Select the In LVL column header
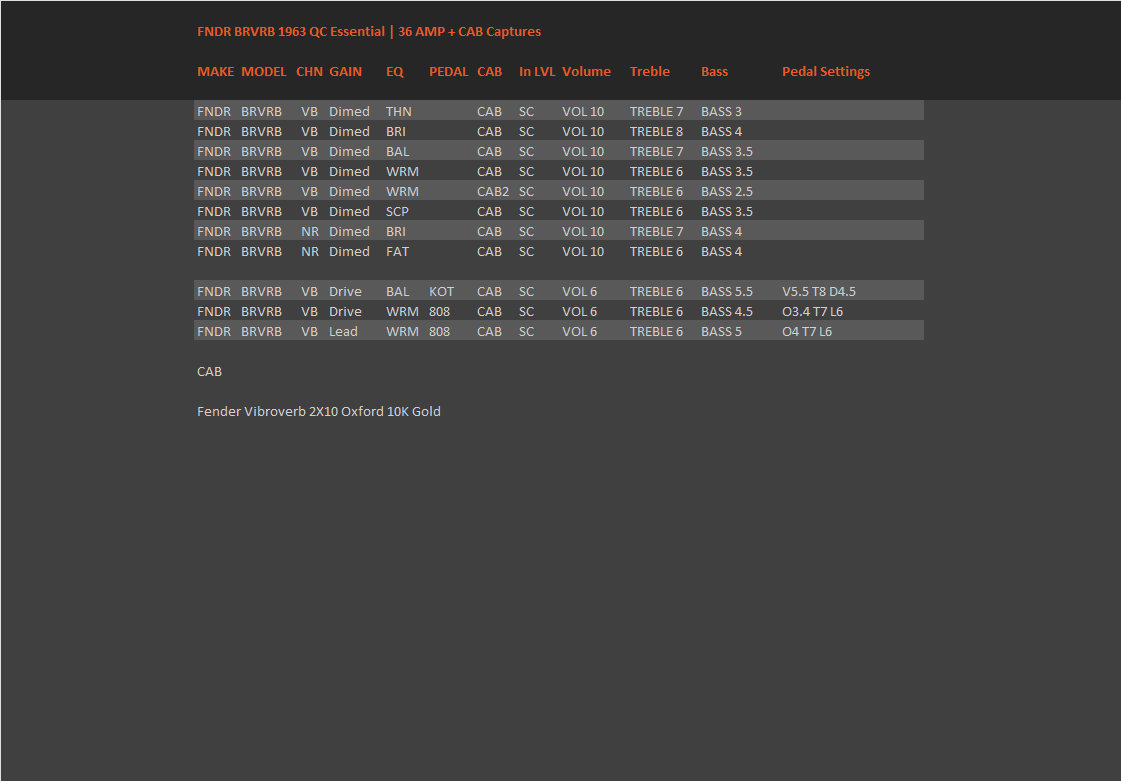Screen dimensions: 1121x781 (537, 72)
